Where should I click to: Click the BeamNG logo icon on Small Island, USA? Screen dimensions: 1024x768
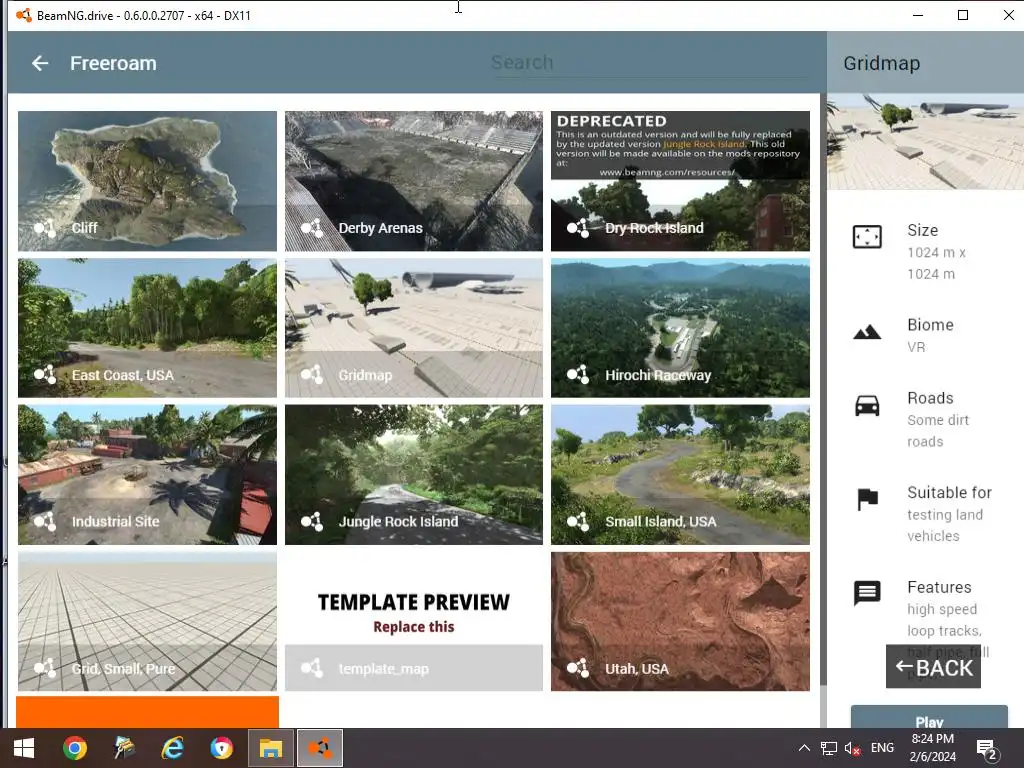click(x=578, y=521)
